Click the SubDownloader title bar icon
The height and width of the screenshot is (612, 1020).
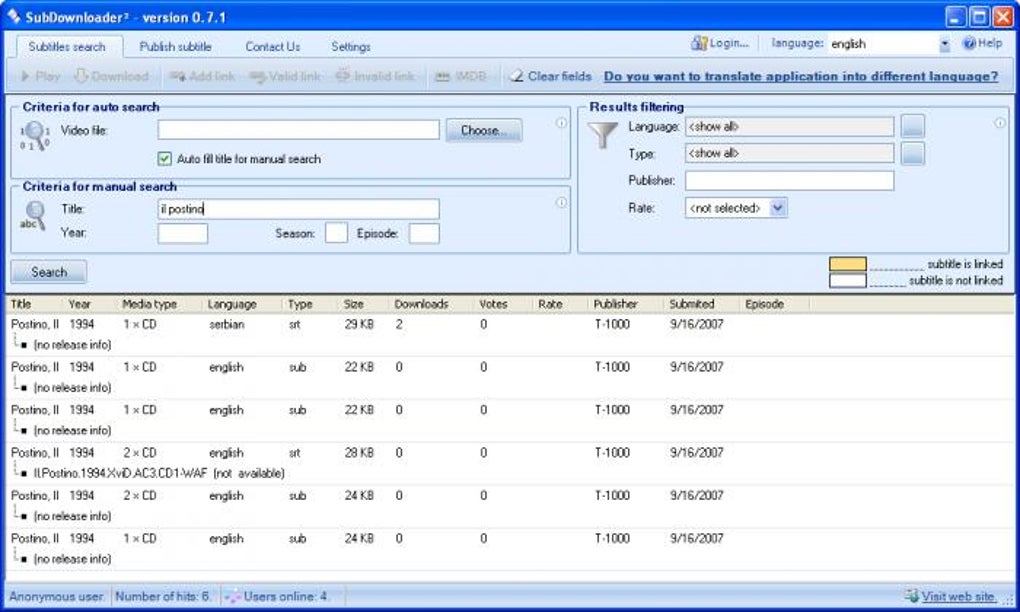tap(14, 16)
